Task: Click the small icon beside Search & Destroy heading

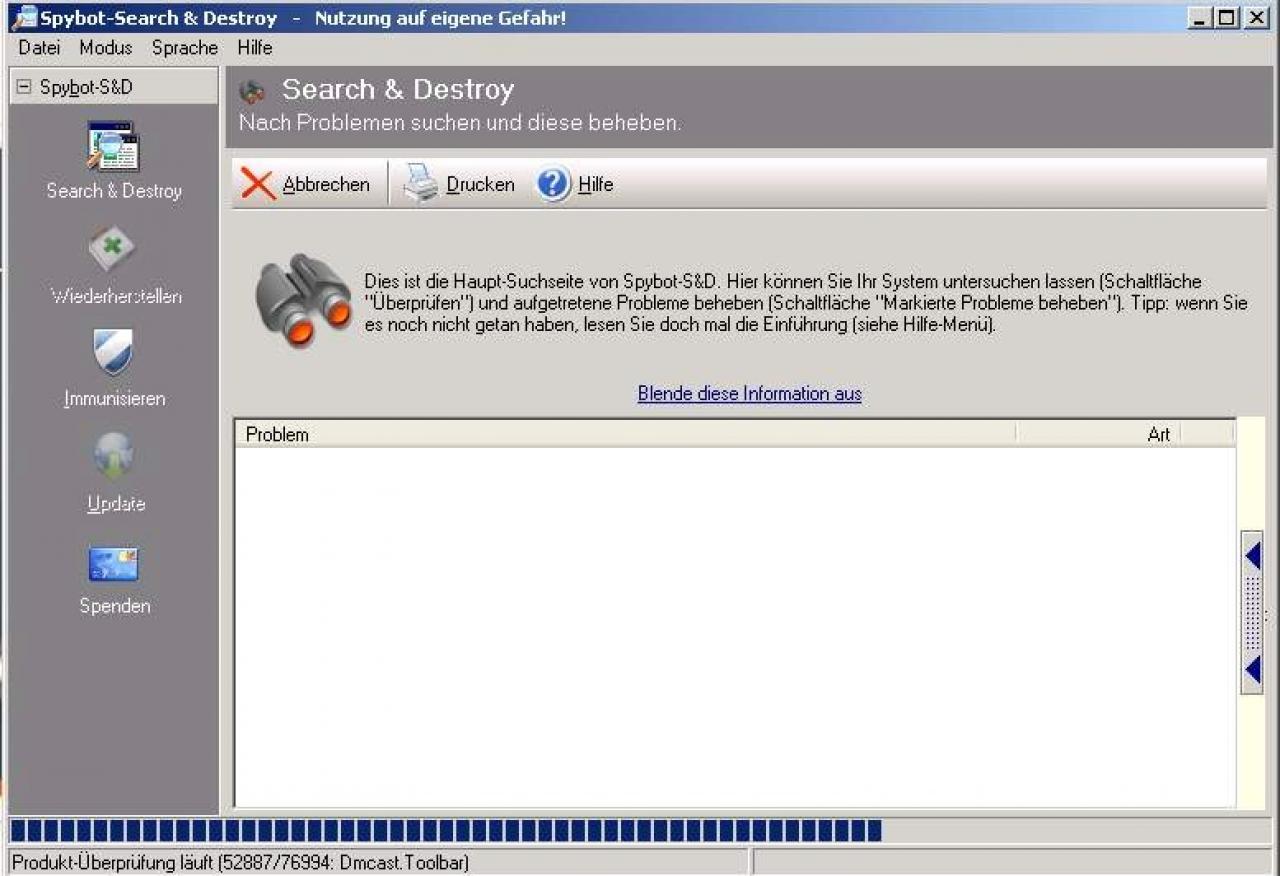Action: click(x=253, y=92)
